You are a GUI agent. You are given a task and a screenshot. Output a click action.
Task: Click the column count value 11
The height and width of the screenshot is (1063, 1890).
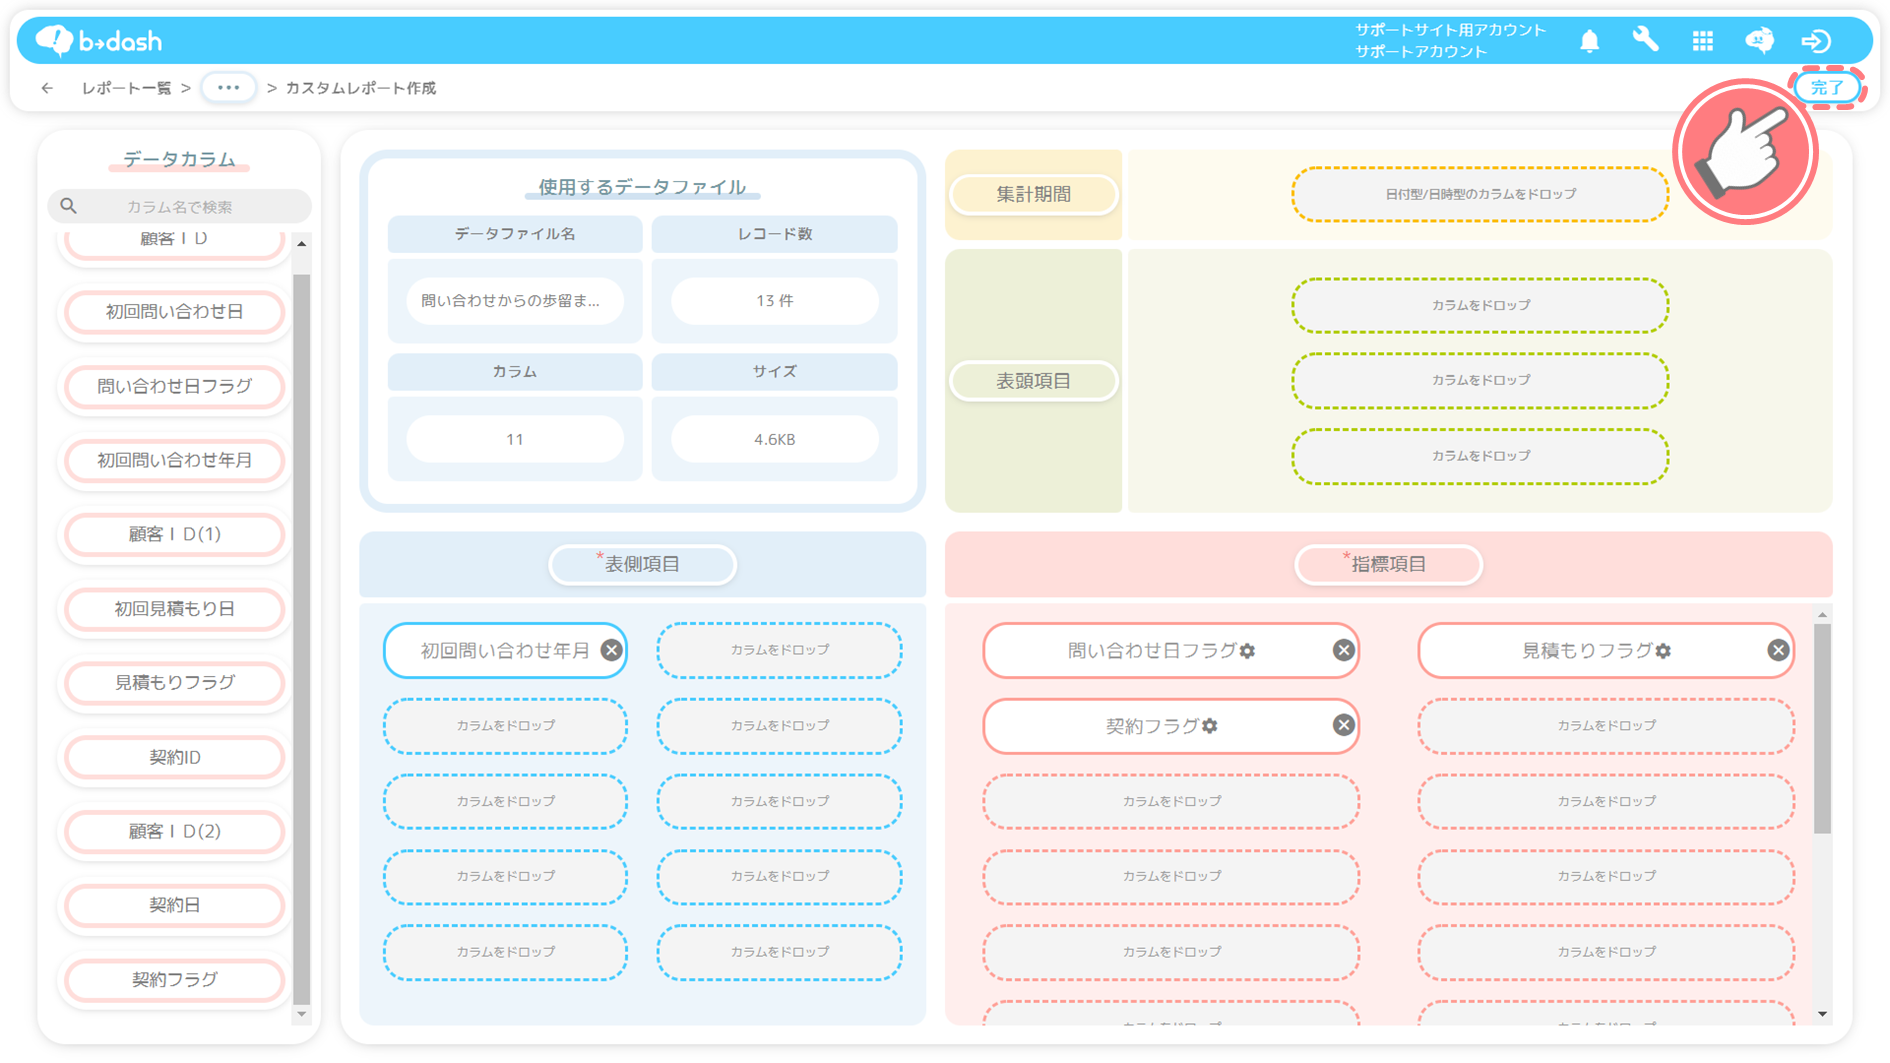click(x=515, y=439)
